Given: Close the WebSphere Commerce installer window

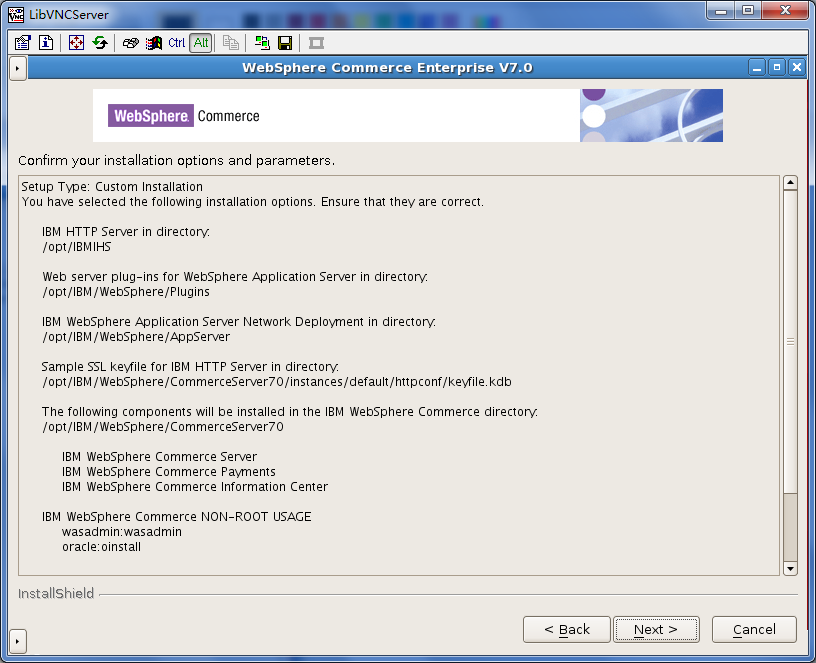Looking at the screenshot, I should coord(797,68).
